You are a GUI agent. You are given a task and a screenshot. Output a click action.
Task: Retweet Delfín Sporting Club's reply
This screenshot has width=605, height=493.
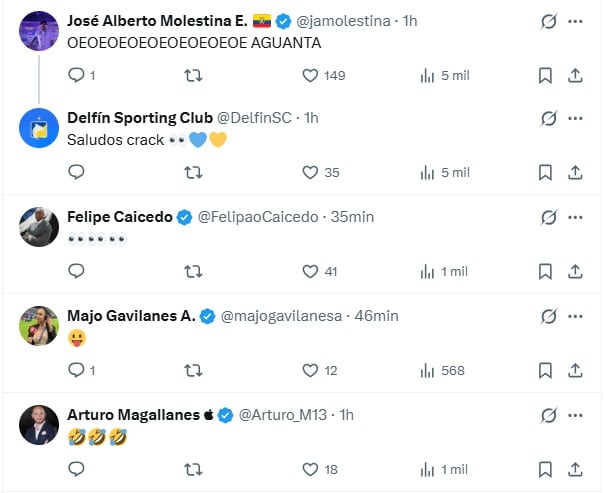tap(193, 172)
